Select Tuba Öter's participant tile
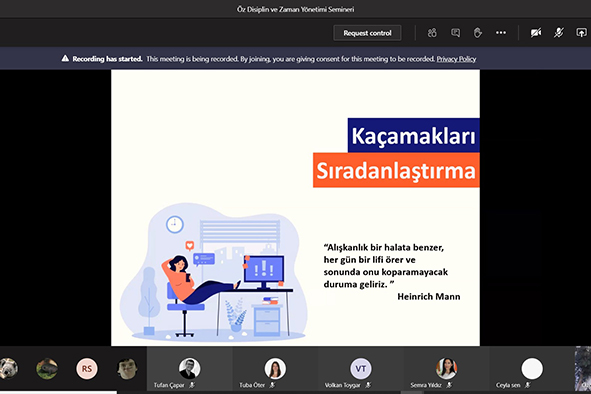Image resolution: width=591 pixels, height=394 pixels. [x=275, y=369]
